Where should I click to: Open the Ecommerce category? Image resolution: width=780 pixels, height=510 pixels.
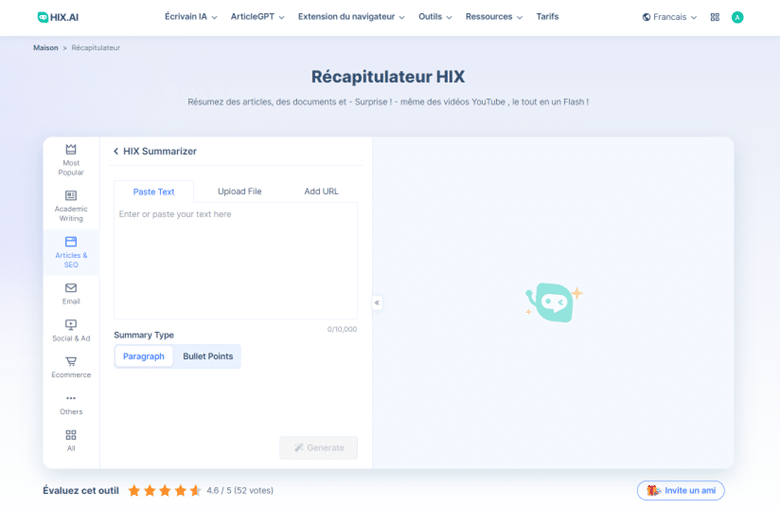[71, 367]
